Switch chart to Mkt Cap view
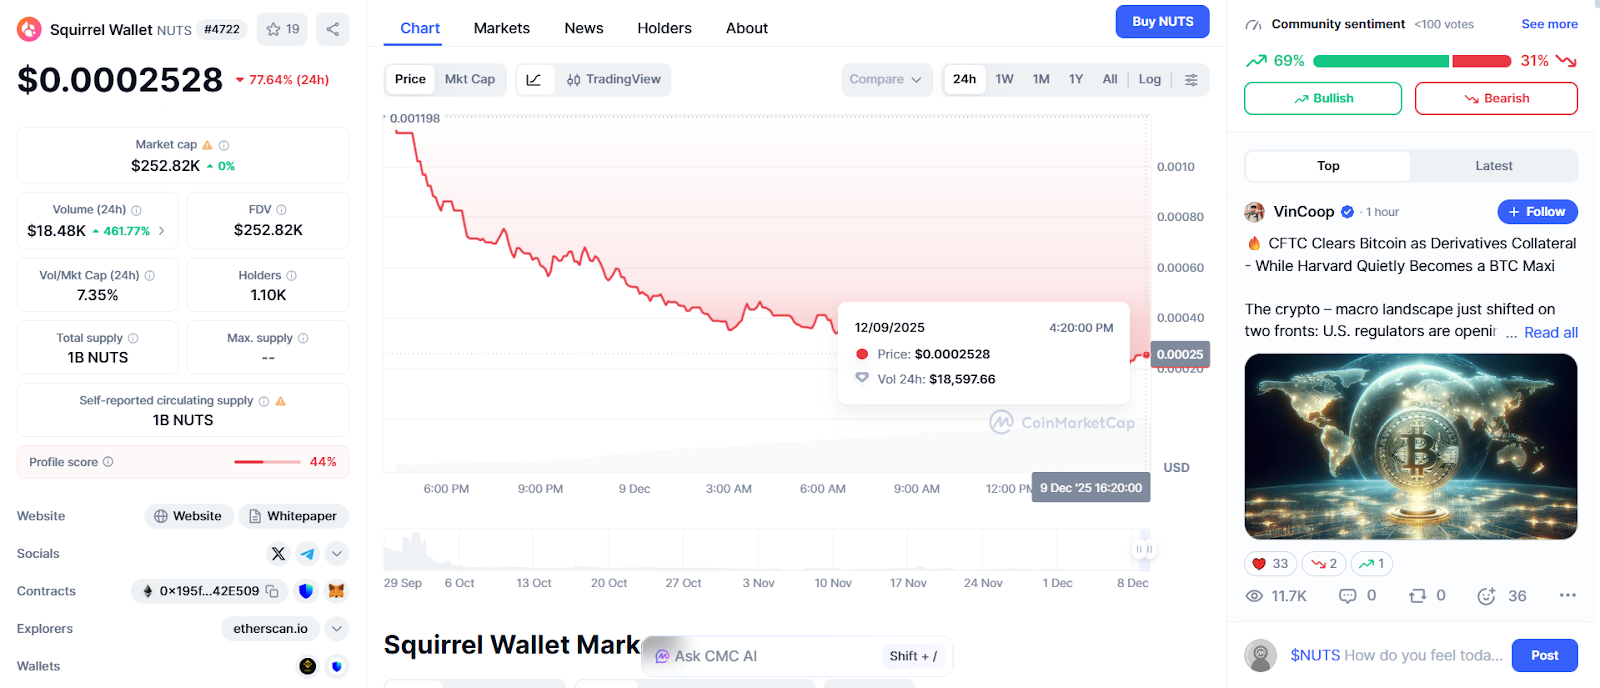 (x=470, y=79)
